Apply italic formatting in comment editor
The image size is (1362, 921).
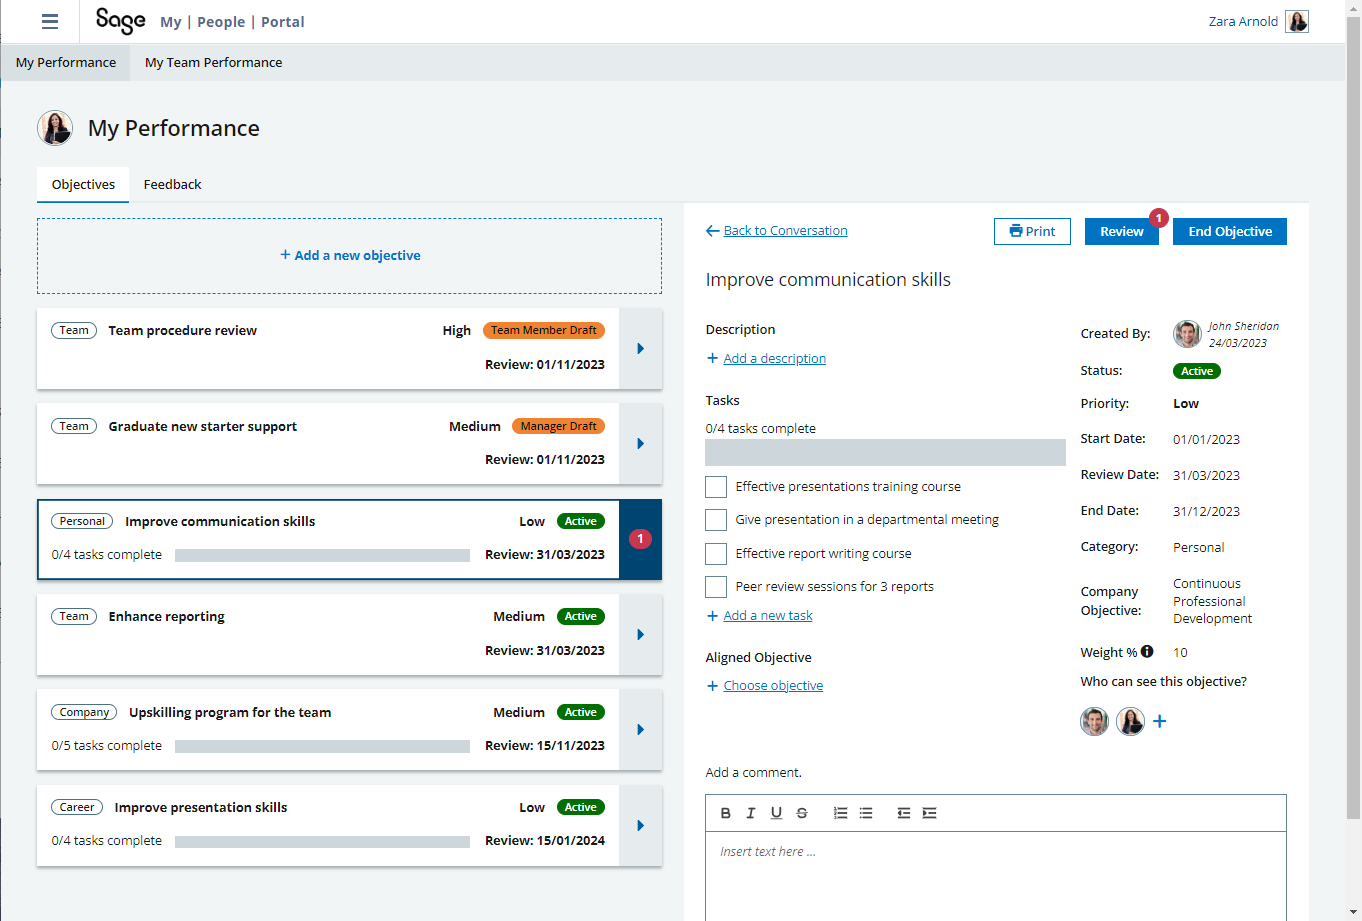click(751, 813)
